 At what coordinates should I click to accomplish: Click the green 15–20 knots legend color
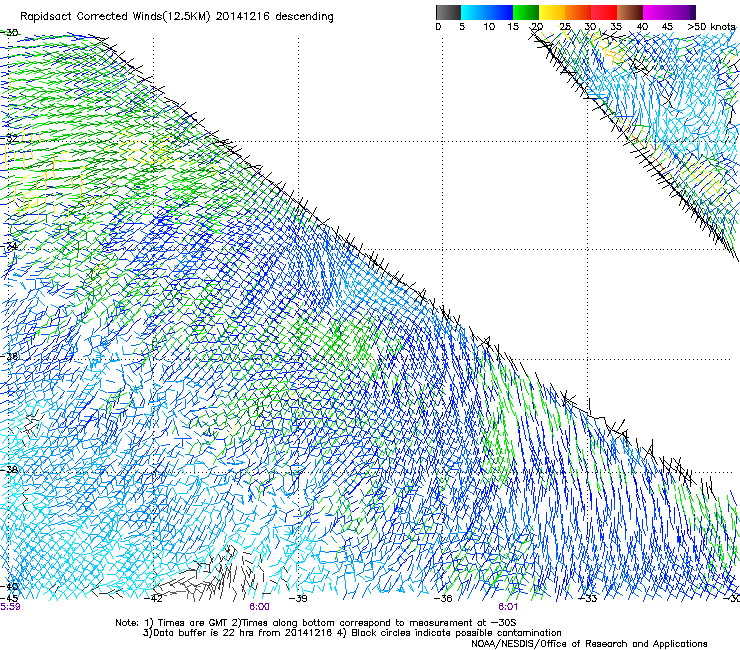[526, 12]
